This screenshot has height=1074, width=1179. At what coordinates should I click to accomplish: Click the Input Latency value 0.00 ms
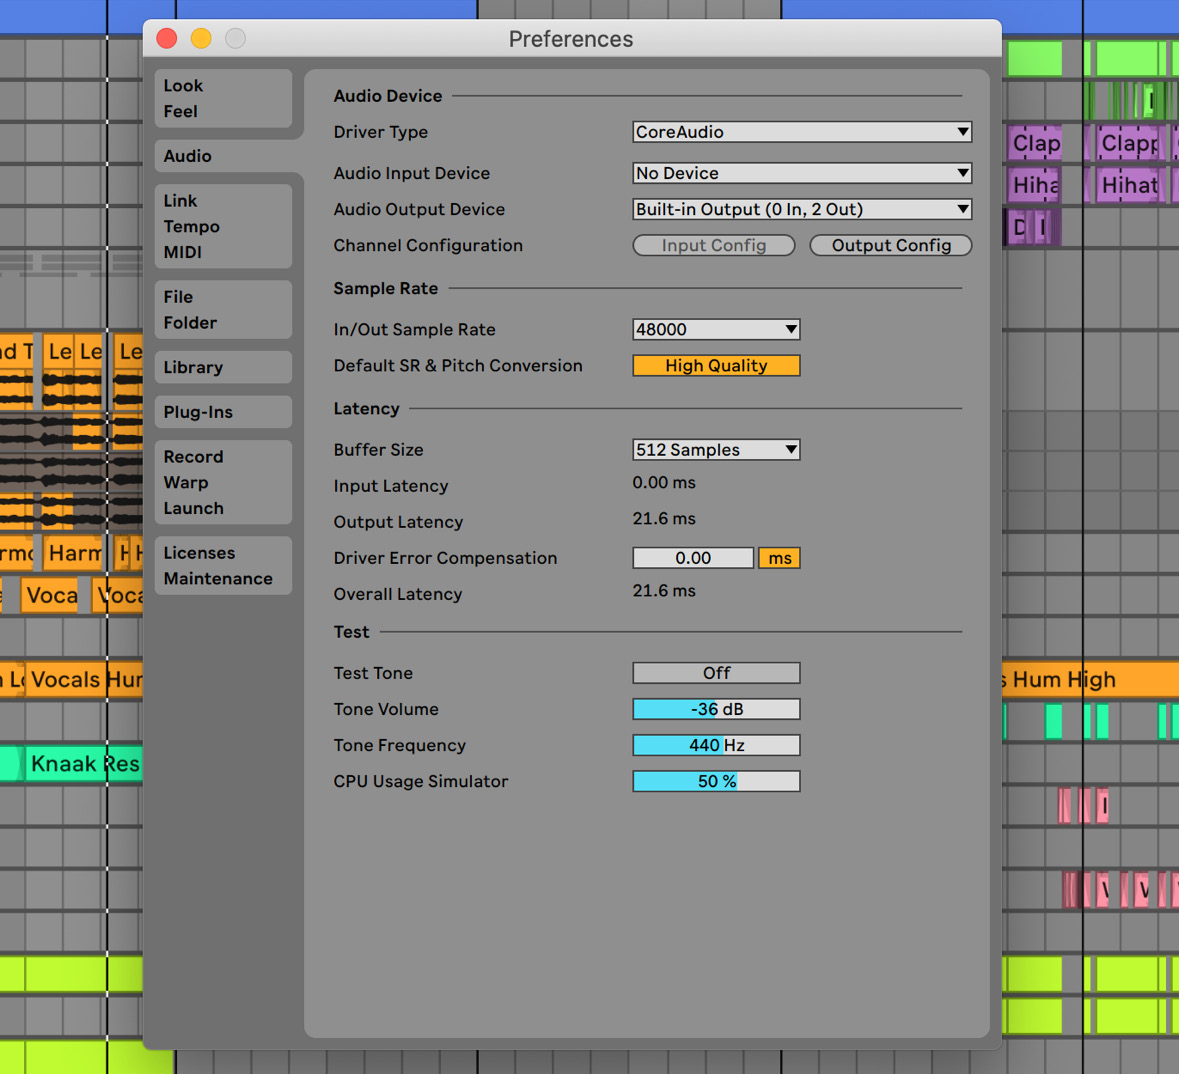664,483
